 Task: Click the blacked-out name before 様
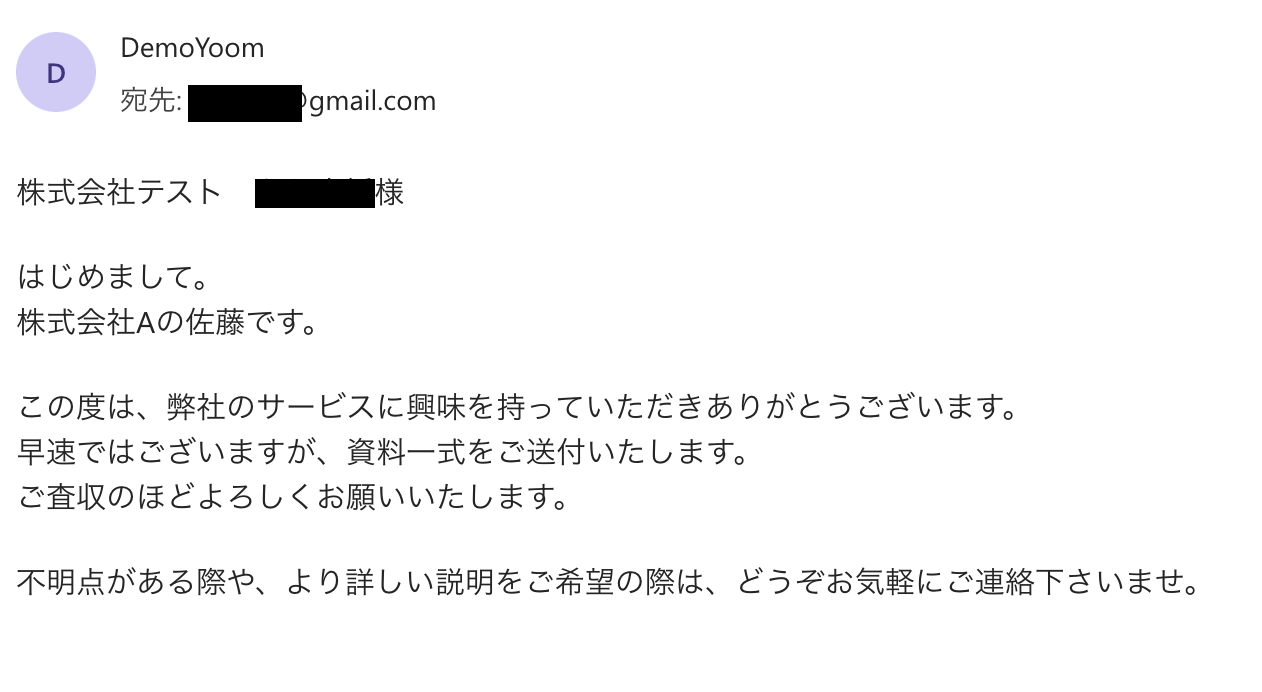point(314,192)
